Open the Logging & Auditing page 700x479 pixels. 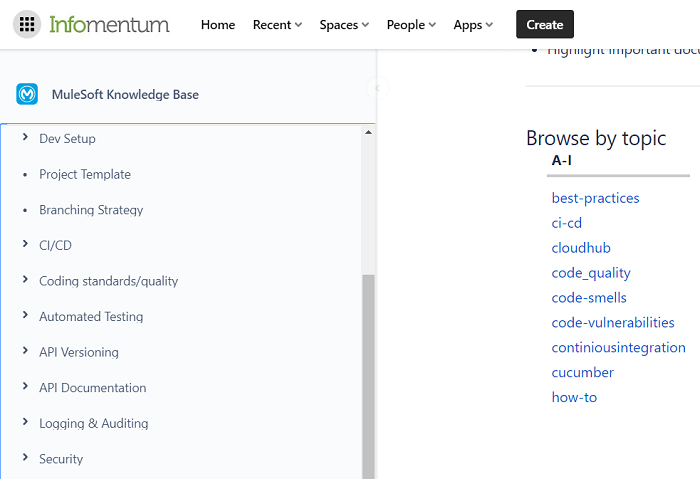94,423
